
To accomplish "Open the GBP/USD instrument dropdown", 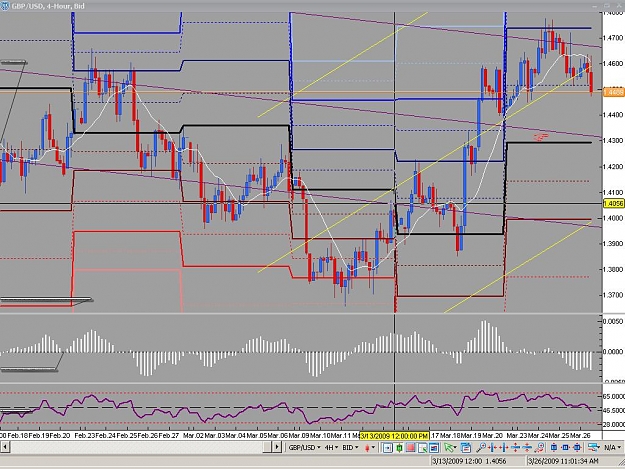I will tap(304, 447).
